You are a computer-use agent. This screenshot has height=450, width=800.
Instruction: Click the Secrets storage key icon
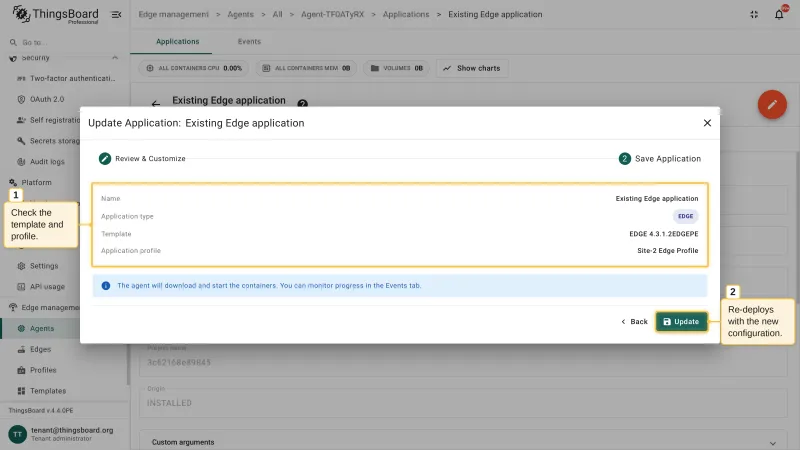21,141
